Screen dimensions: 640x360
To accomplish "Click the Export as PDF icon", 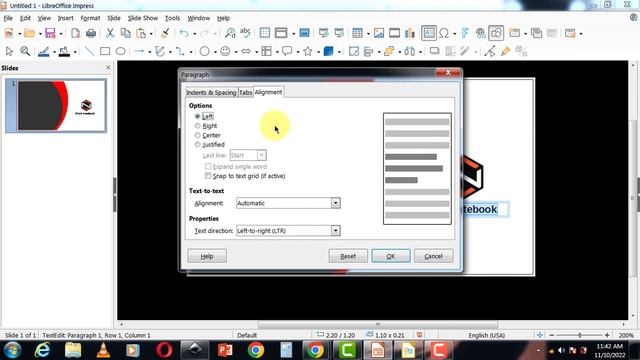I will tap(76, 33).
